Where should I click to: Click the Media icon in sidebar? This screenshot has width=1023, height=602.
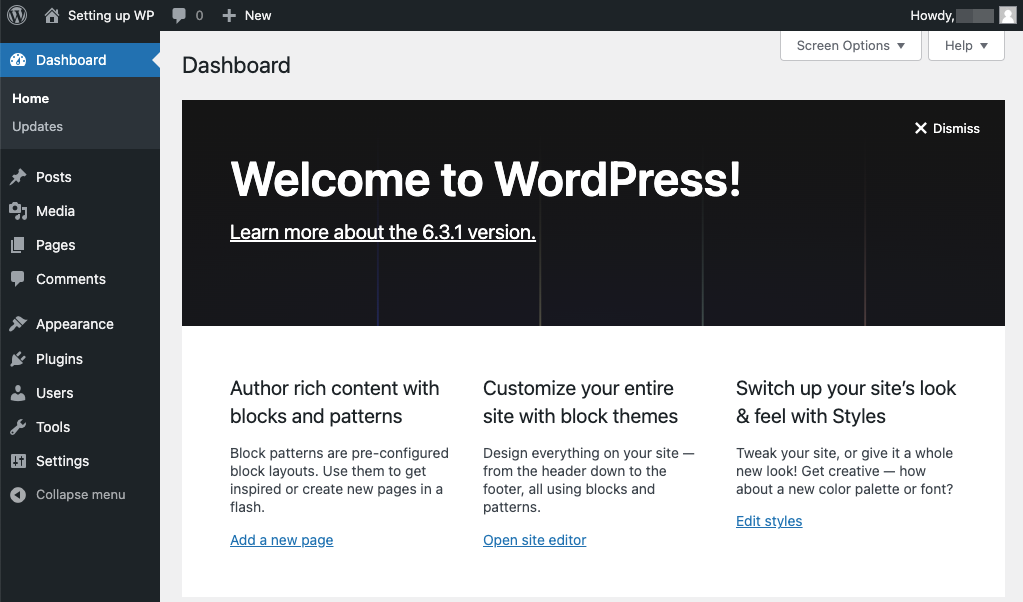pos(18,211)
